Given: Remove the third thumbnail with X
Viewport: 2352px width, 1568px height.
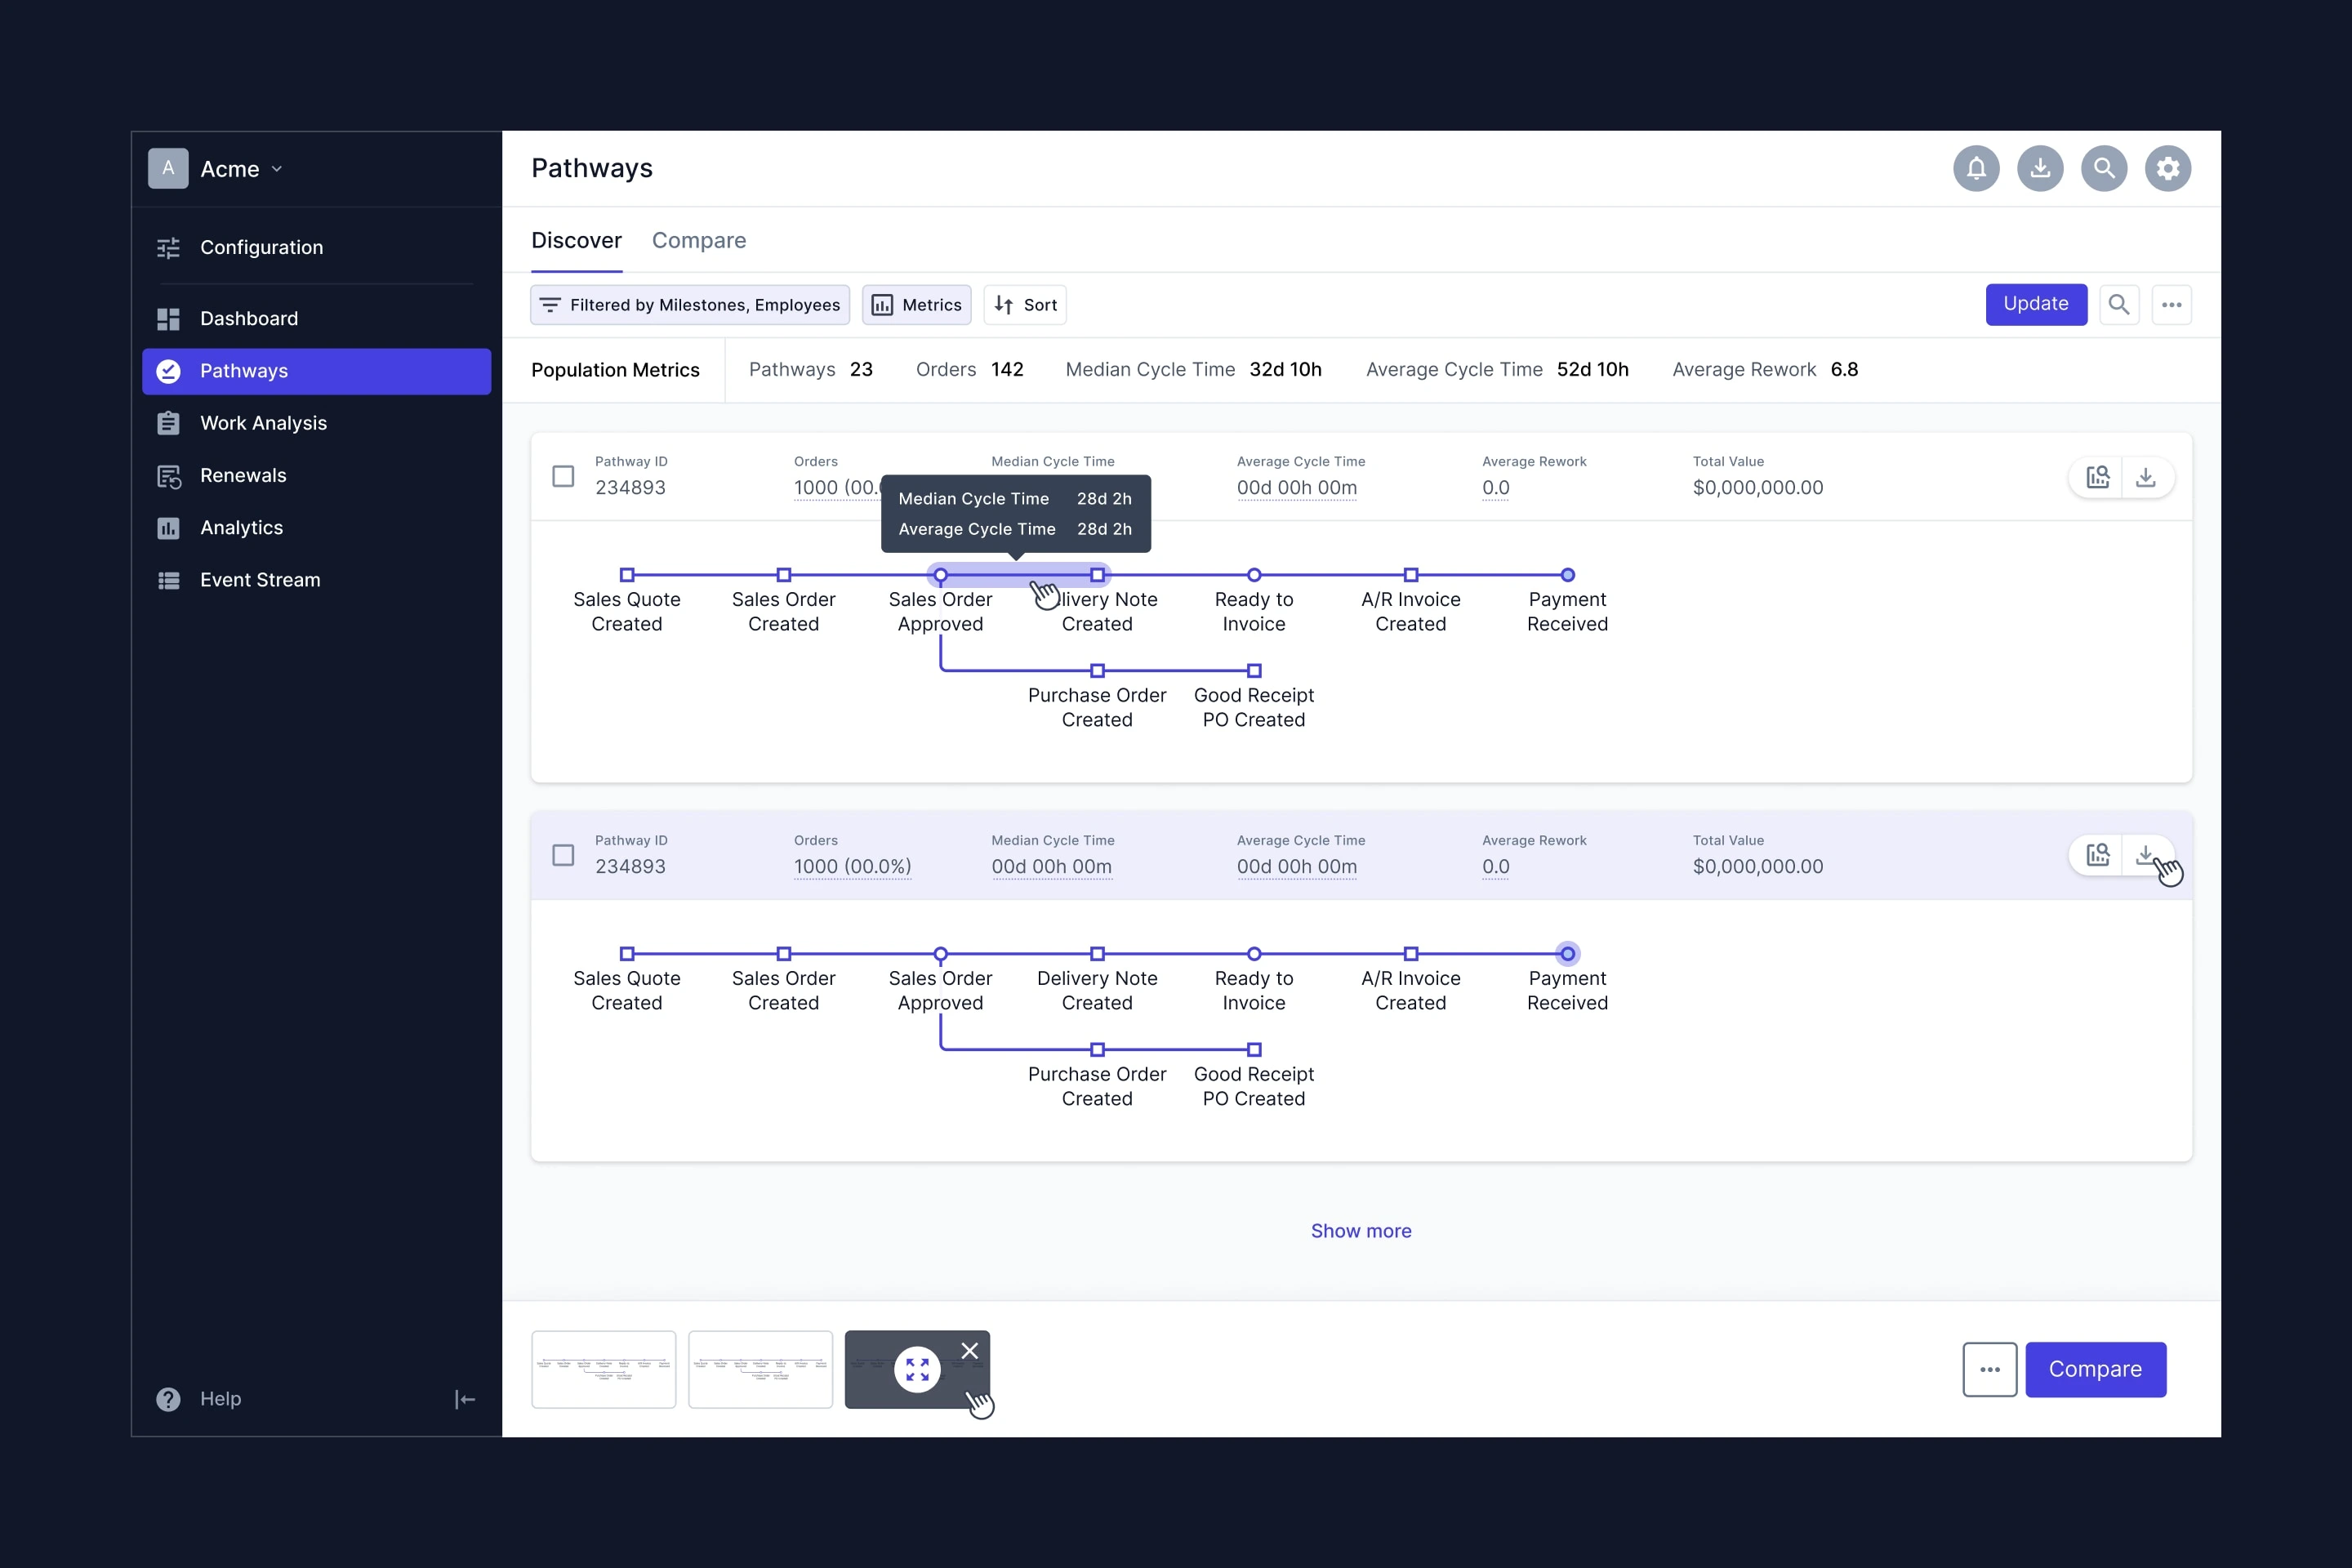Looking at the screenshot, I should (969, 1351).
